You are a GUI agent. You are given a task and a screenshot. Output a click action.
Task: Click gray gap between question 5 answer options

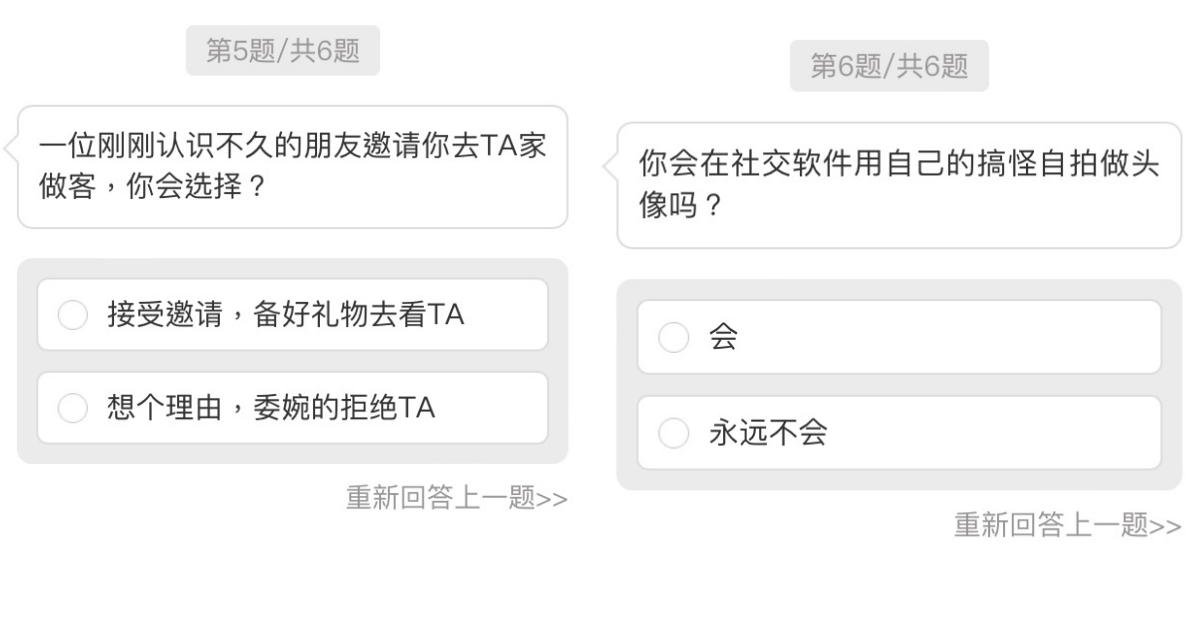[x=292, y=361]
